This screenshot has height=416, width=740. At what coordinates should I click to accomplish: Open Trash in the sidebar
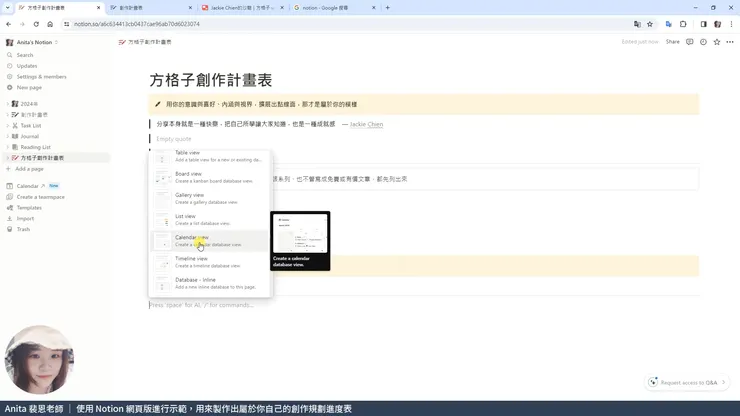(x=23, y=229)
